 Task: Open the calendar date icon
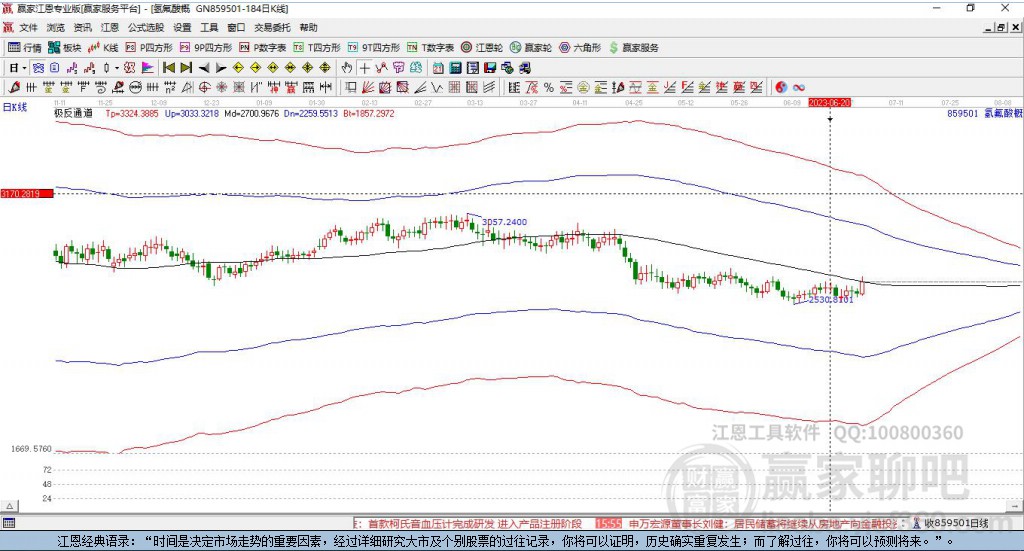coord(438,68)
